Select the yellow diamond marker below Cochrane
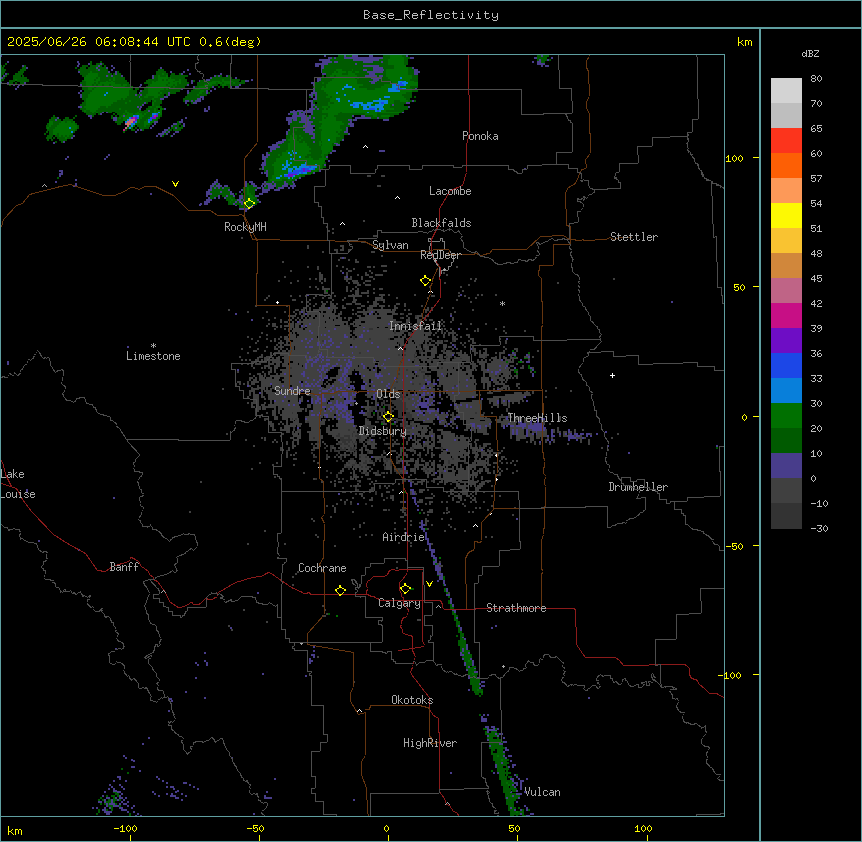Screen dimensions: 862x842 [340, 590]
